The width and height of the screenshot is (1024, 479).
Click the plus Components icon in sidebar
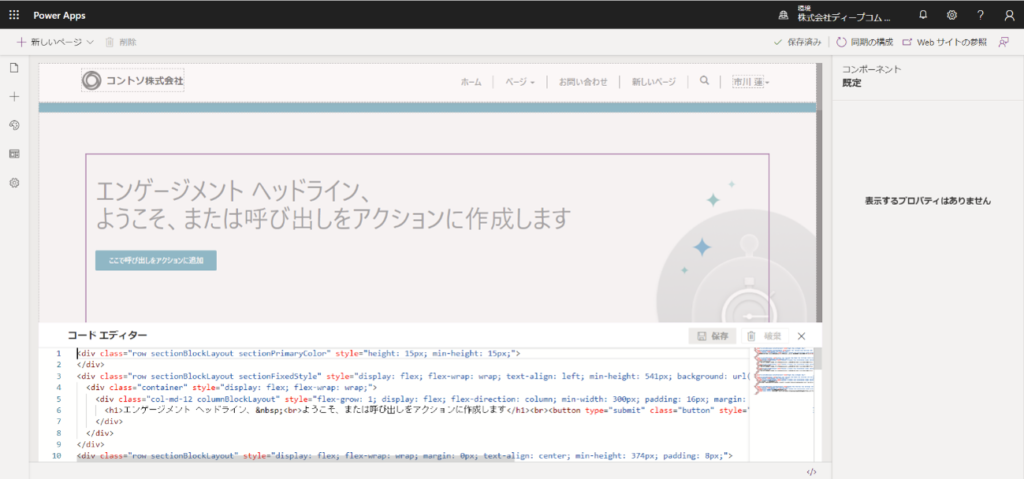pos(14,96)
